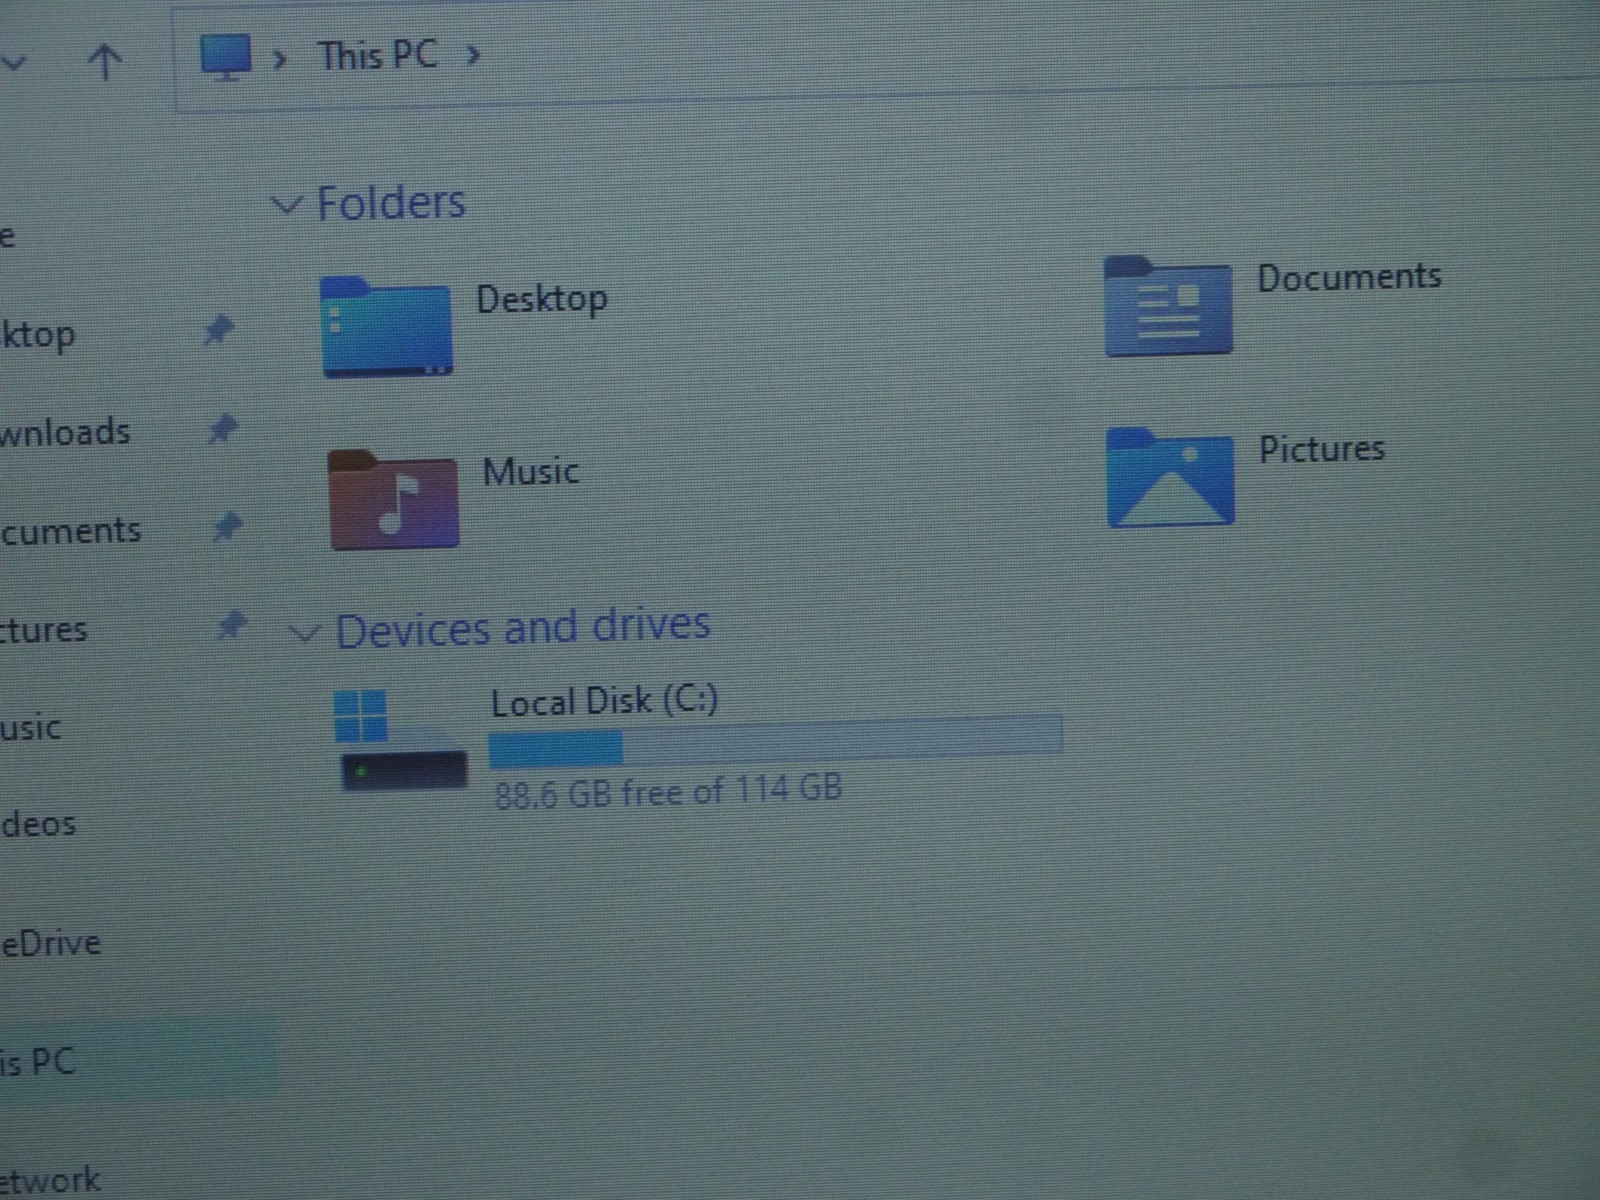Open the Pictures folder icon

point(1170,477)
